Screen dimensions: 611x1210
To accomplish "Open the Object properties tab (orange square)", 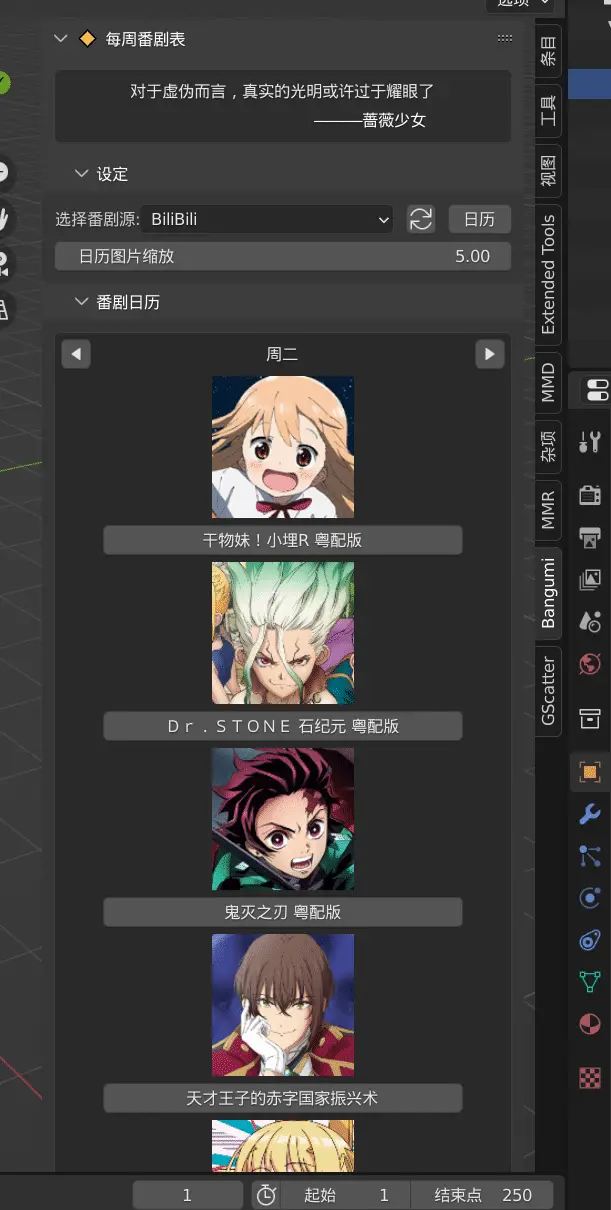I will pos(590,772).
